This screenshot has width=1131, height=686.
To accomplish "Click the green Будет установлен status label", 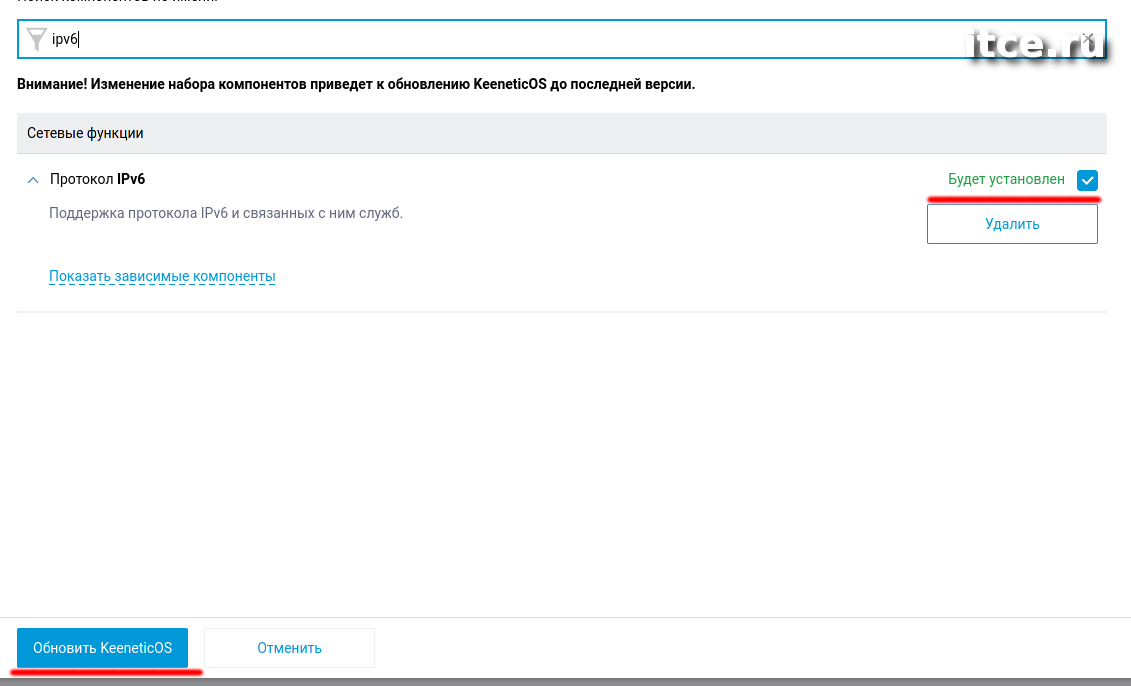I will 1006,179.
